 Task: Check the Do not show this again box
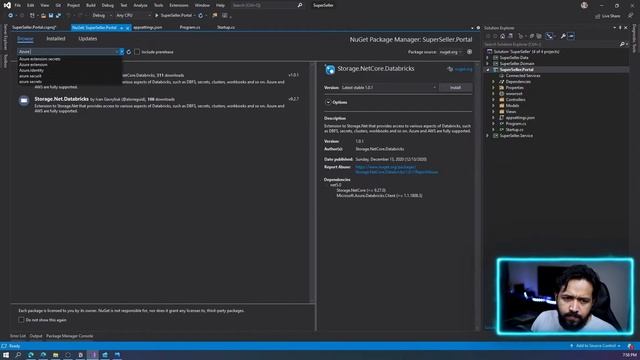[21, 320]
